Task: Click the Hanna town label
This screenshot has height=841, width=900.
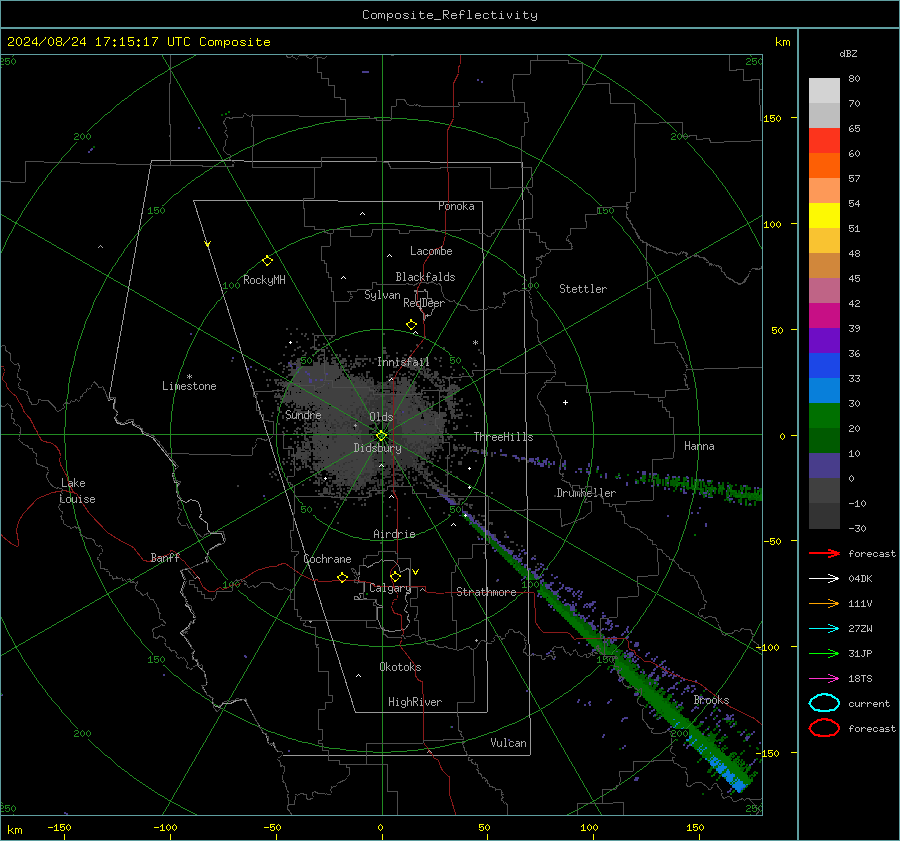Action: pyautogui.click(x=699, y=446)
